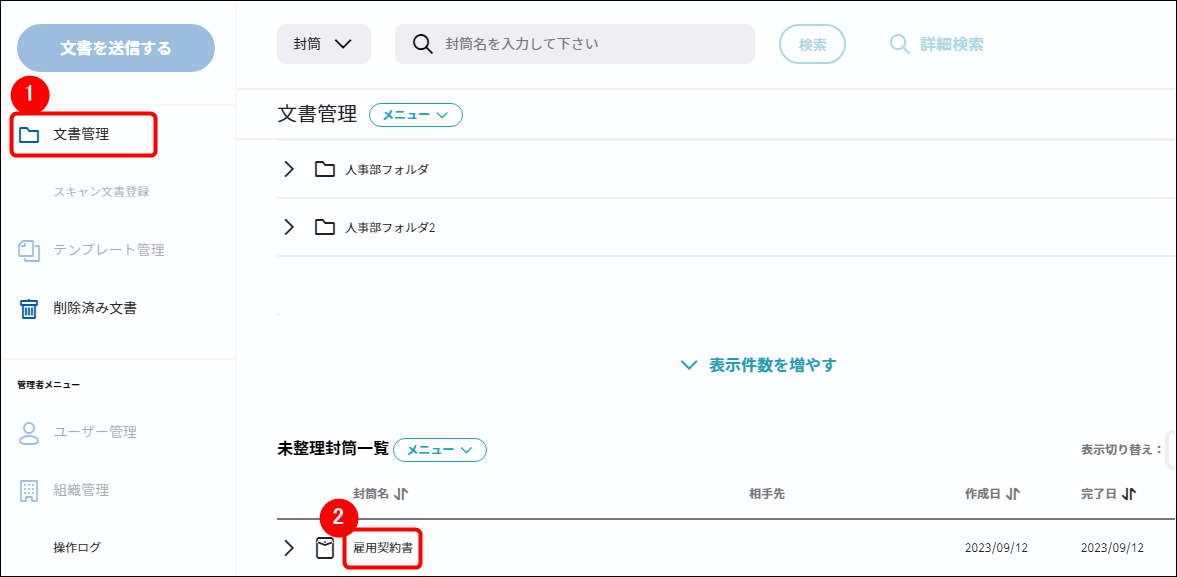Sort by 封筒名 column sort icon

tap(402, 494)
